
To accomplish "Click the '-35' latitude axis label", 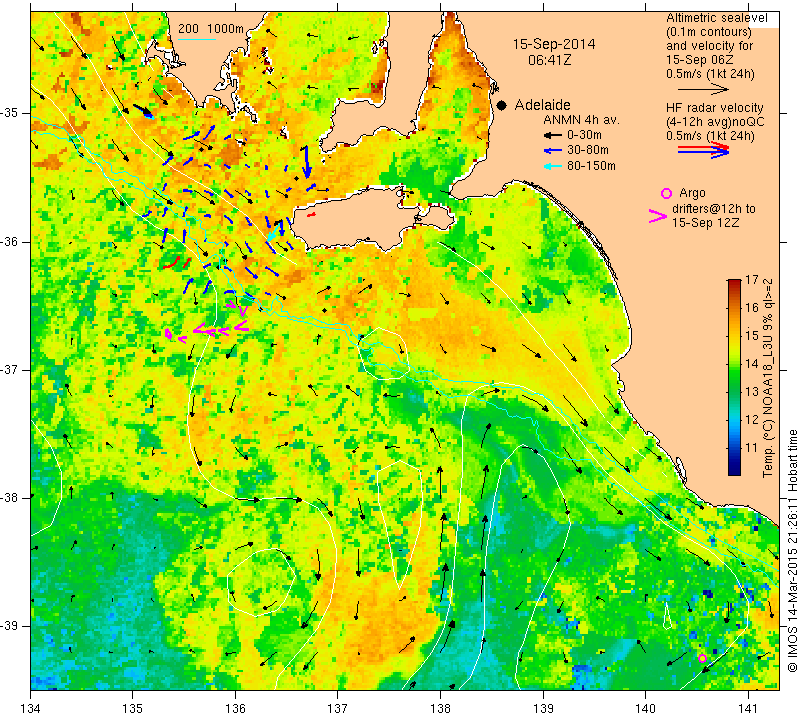I will point(10,113).
